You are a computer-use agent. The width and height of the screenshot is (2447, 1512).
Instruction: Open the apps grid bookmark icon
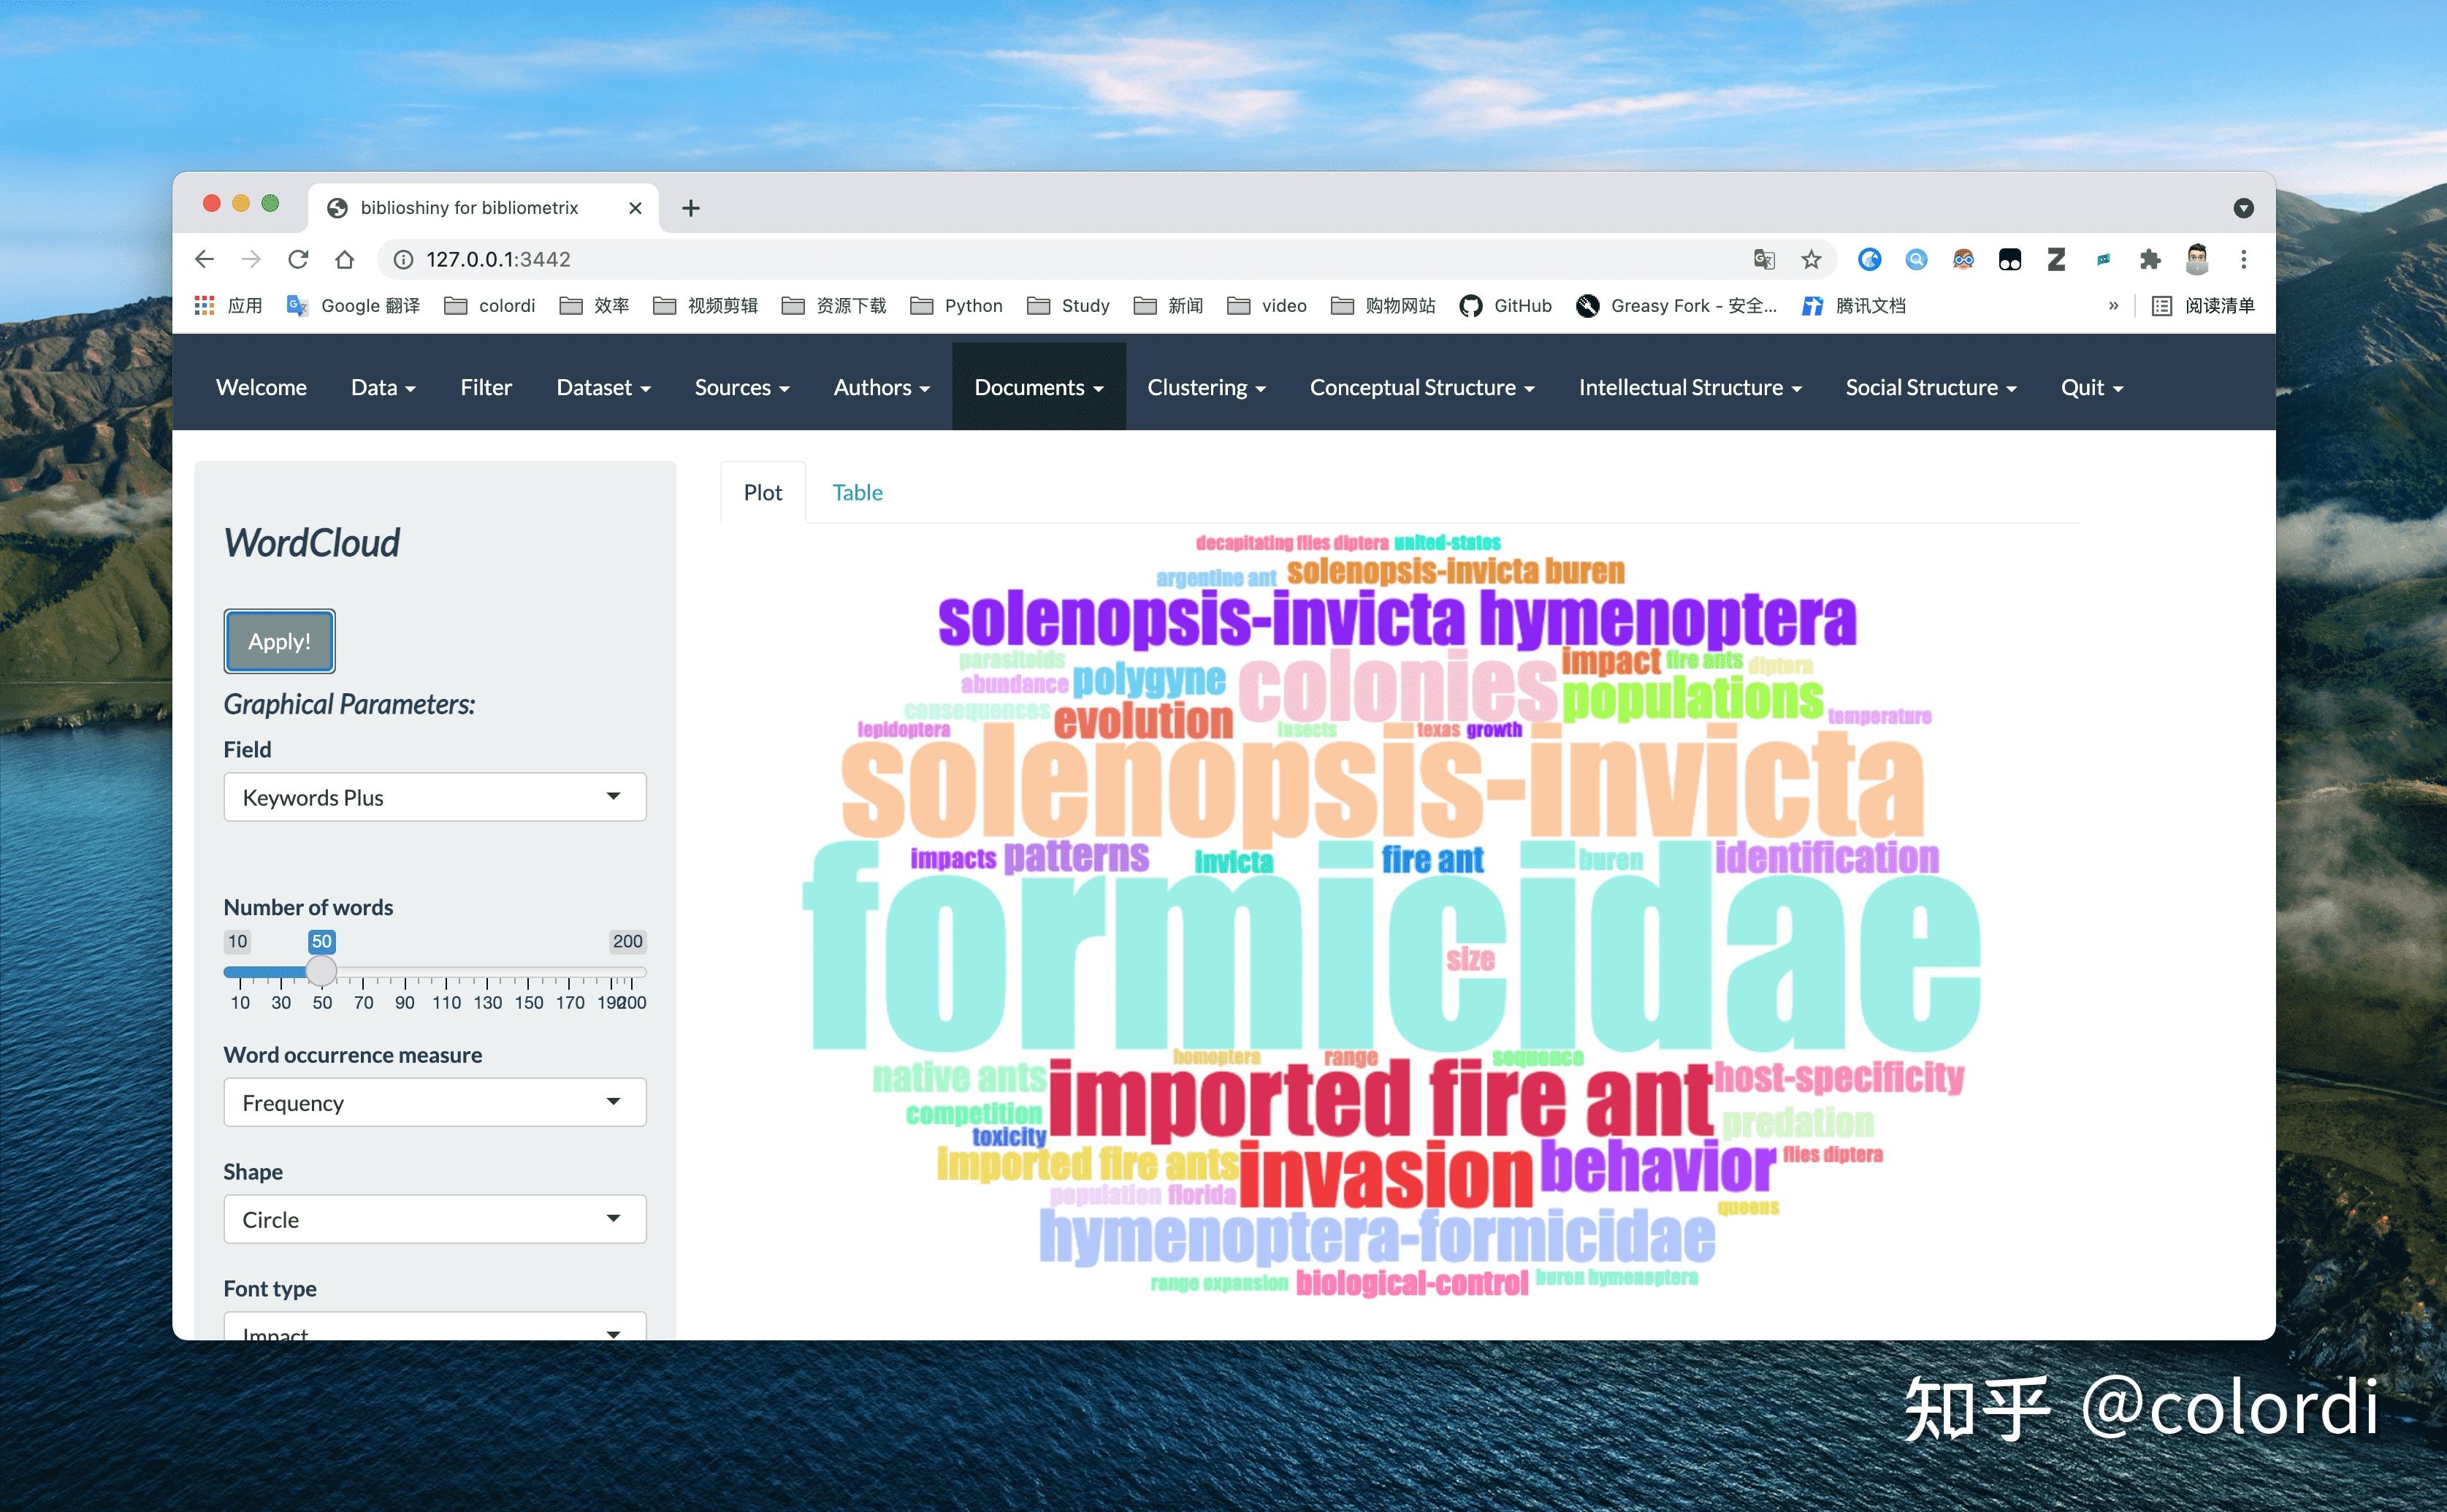coord(205,306)
